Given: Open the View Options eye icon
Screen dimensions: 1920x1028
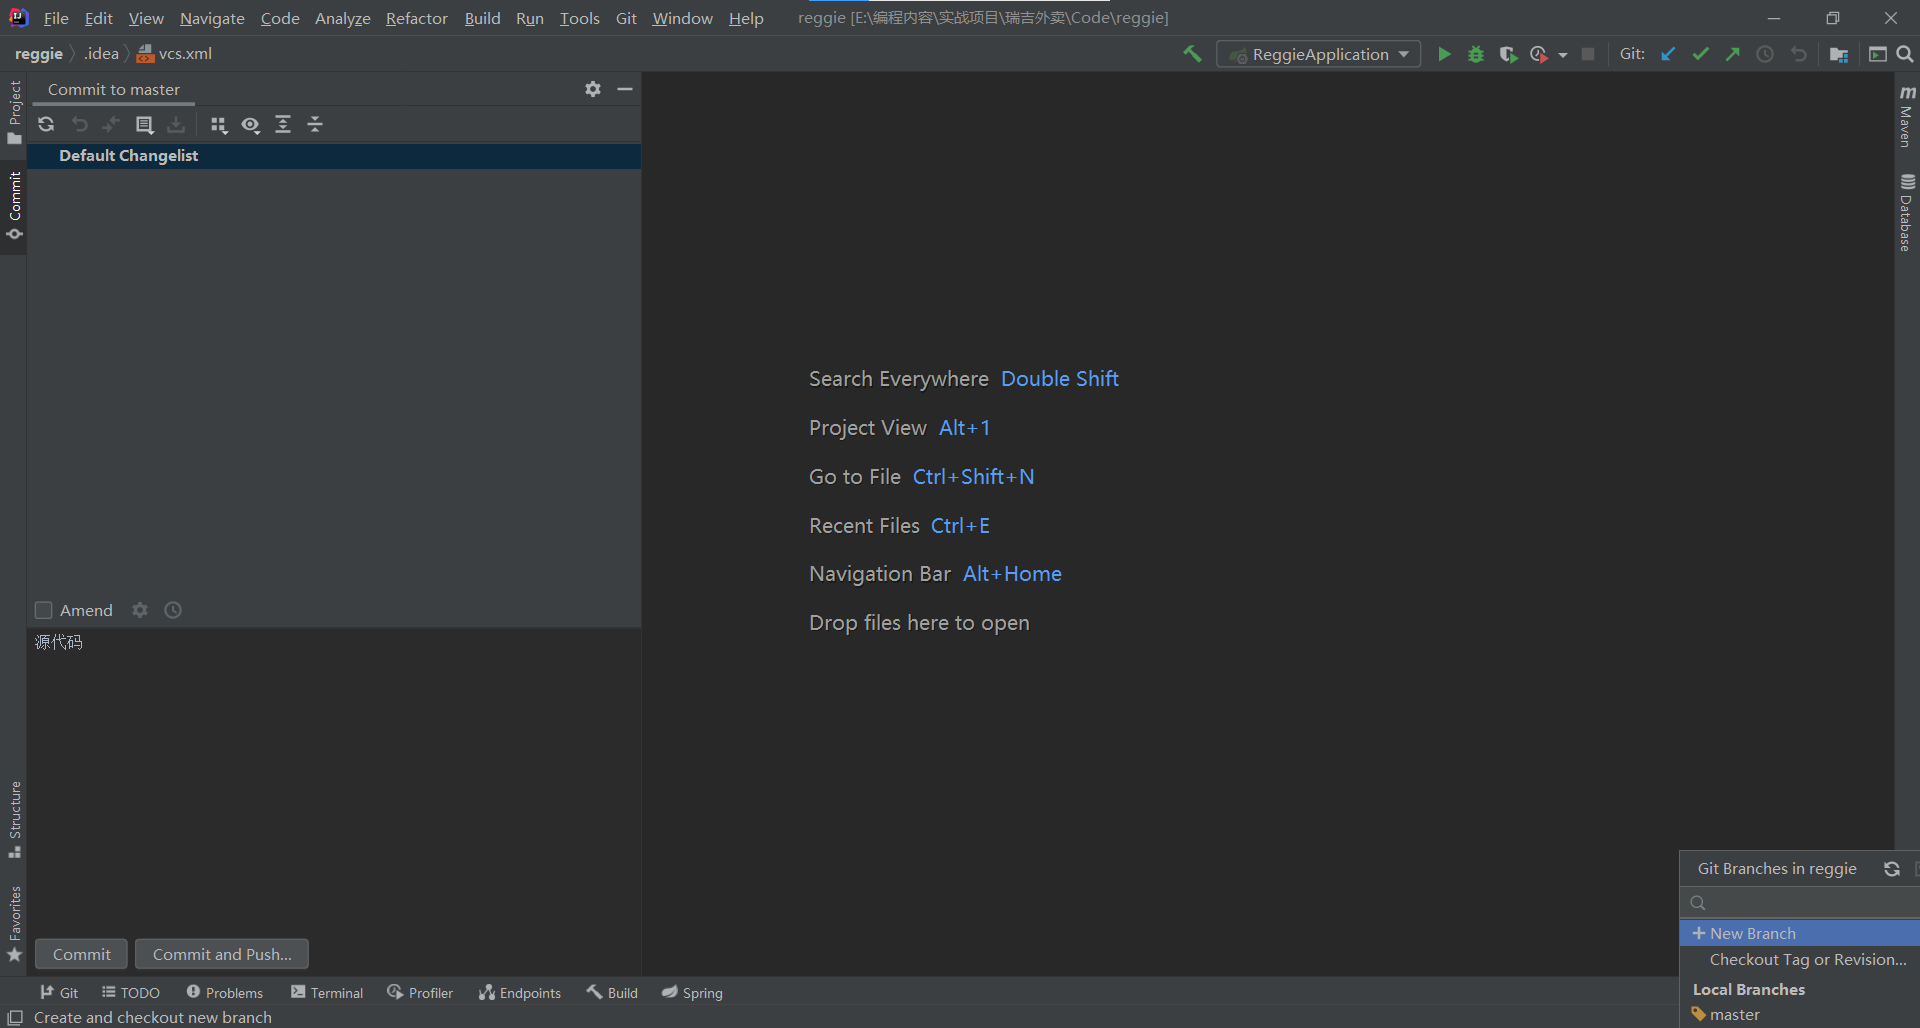Looking at the screenshot, I should pyautogui.click(x=251, y=124).
